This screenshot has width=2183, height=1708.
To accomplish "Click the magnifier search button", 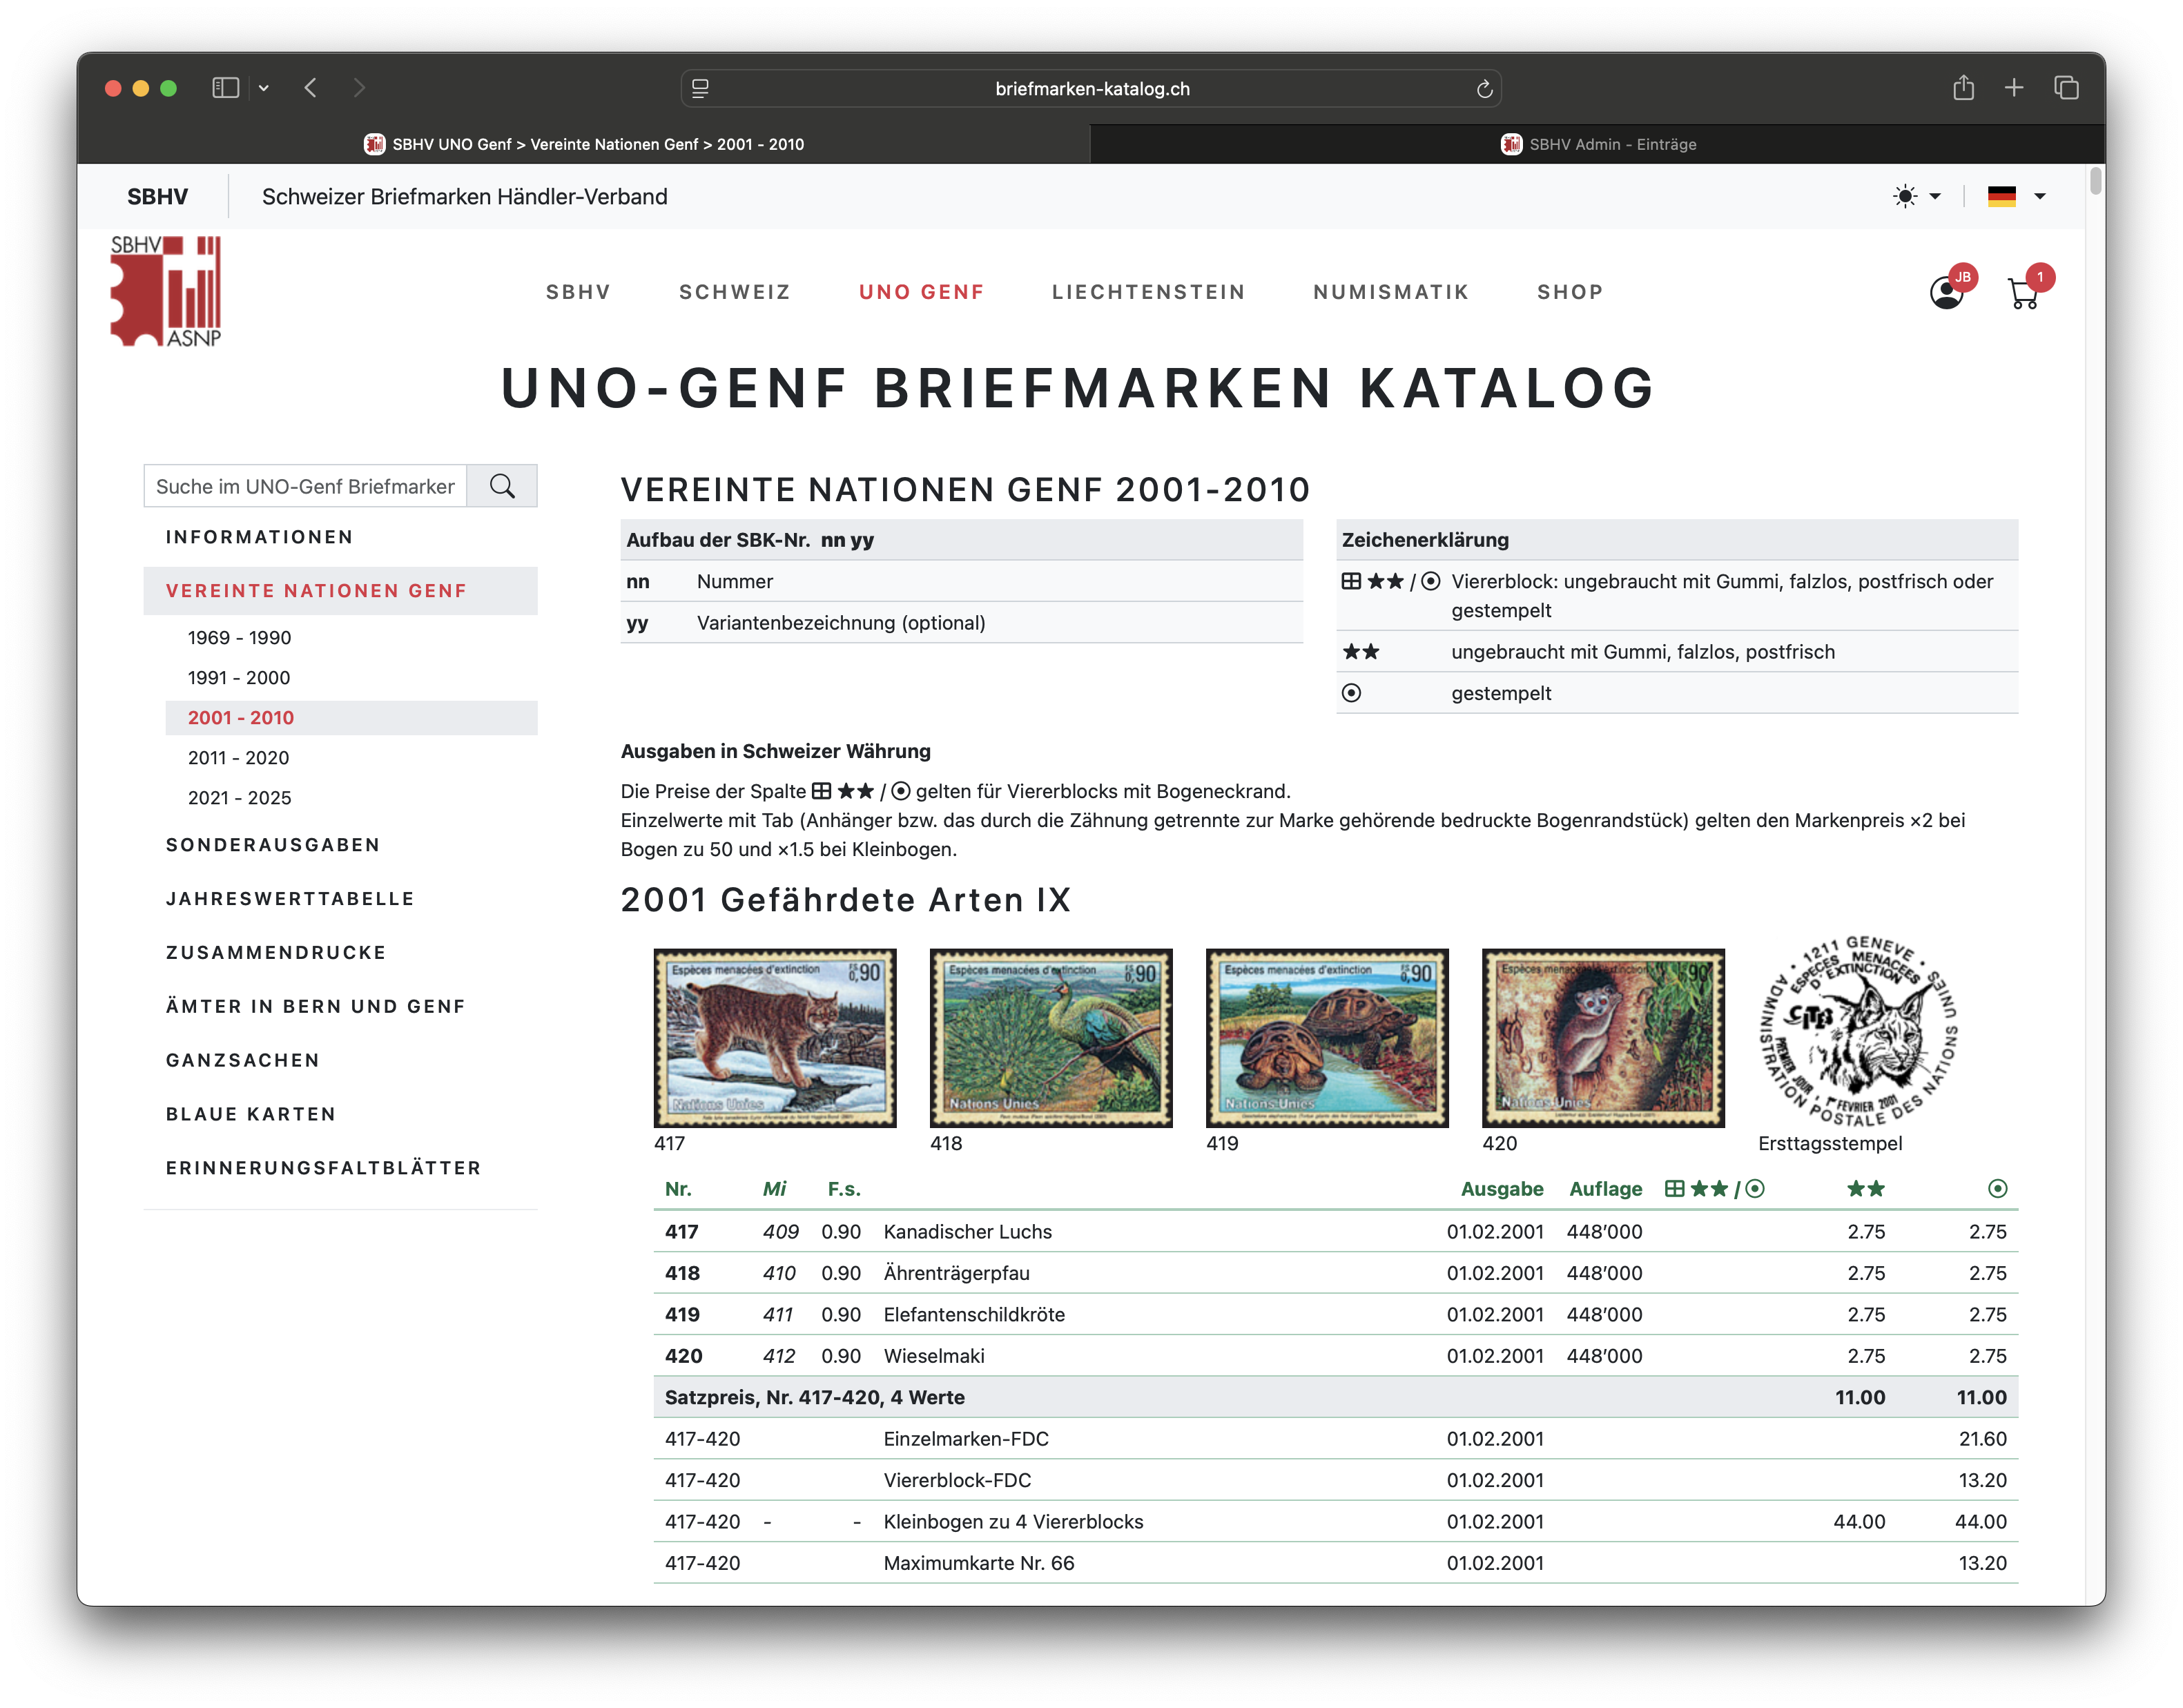I will 502,486.
